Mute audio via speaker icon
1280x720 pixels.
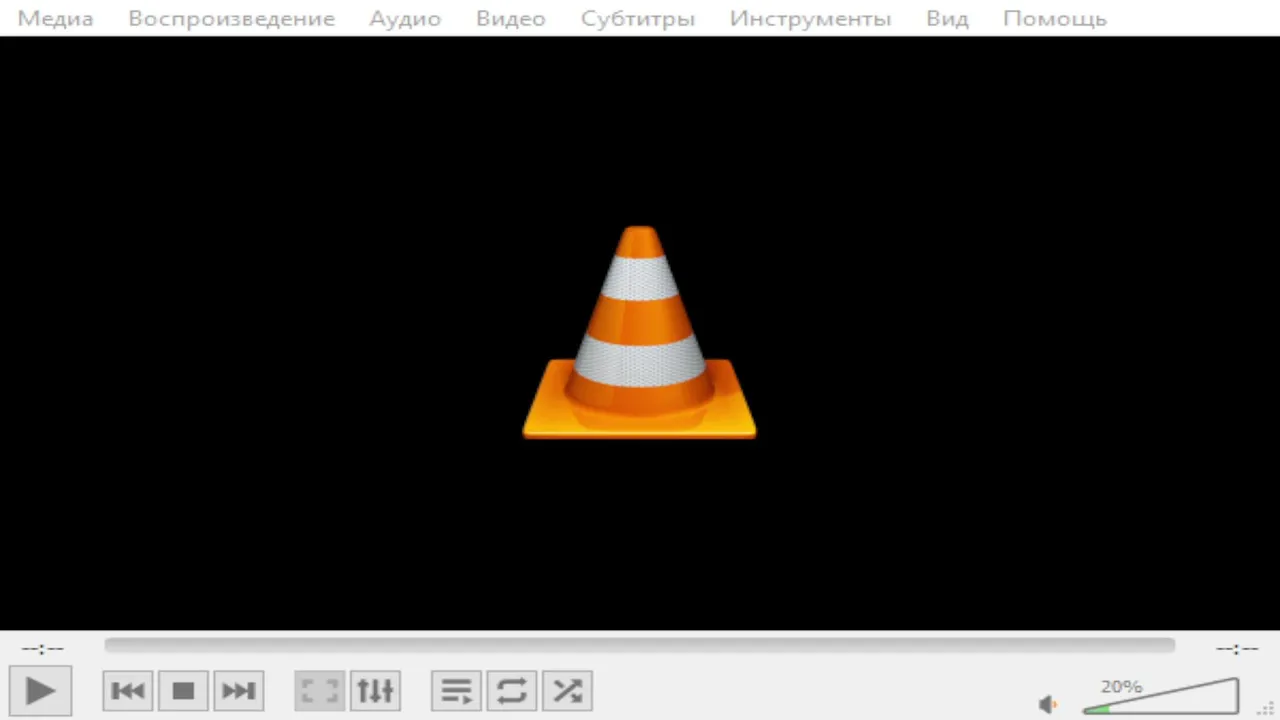[1048, 704]
